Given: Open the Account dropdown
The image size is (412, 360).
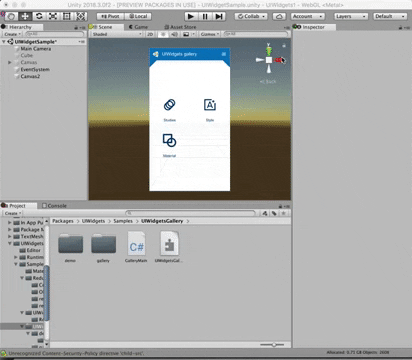Looking at the screenshot, I should pyautogui.click(x=307, y=16).
